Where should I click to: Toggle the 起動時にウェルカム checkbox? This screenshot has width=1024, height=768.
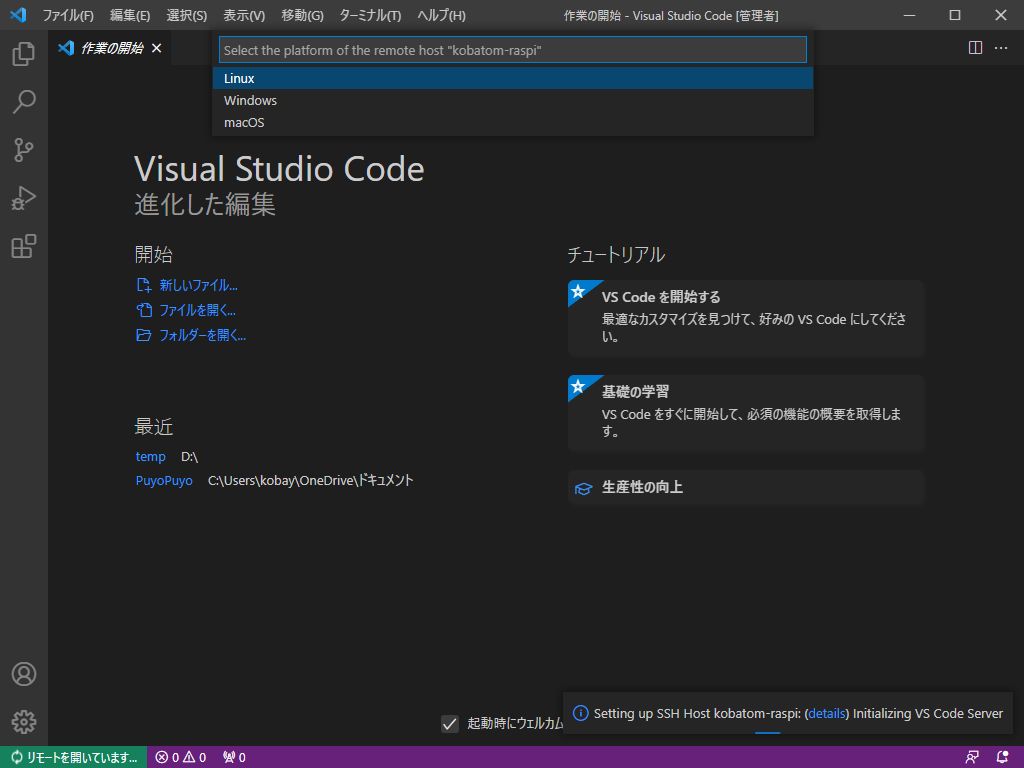449,724
